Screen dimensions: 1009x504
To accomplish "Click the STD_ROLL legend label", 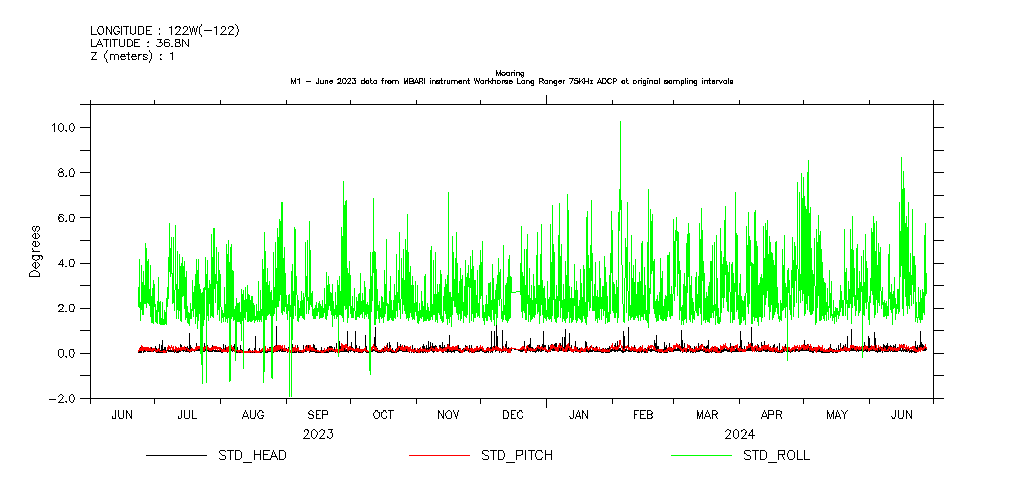I will [776, 456].
